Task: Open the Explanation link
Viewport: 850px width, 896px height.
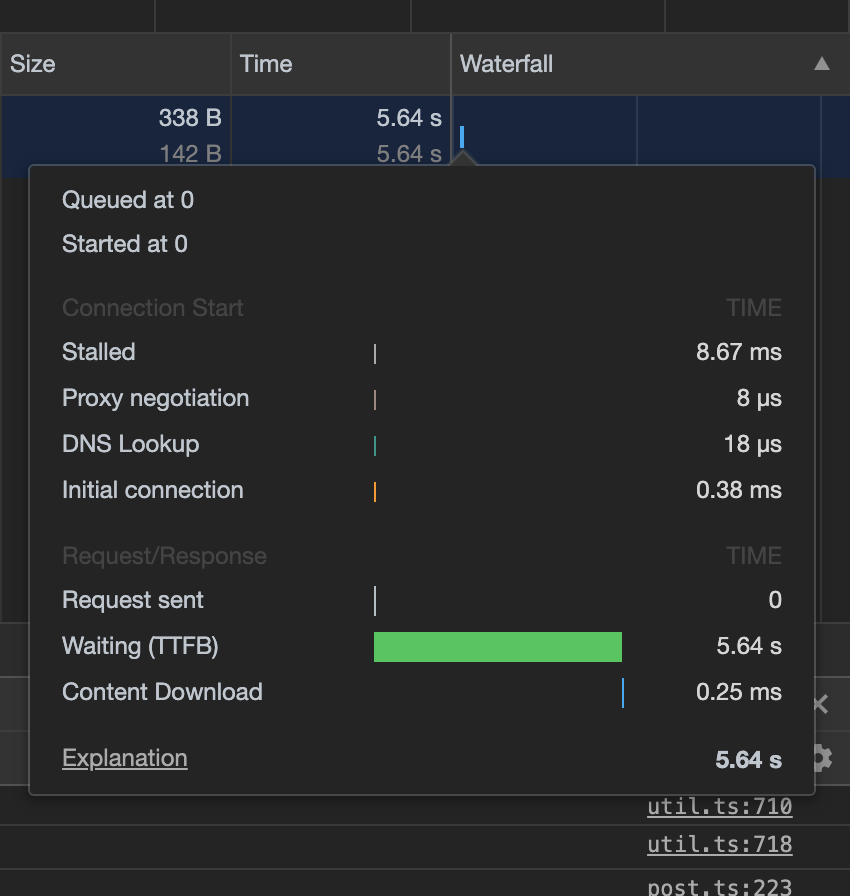Action: pyautogui.click(x=124, y=758)
